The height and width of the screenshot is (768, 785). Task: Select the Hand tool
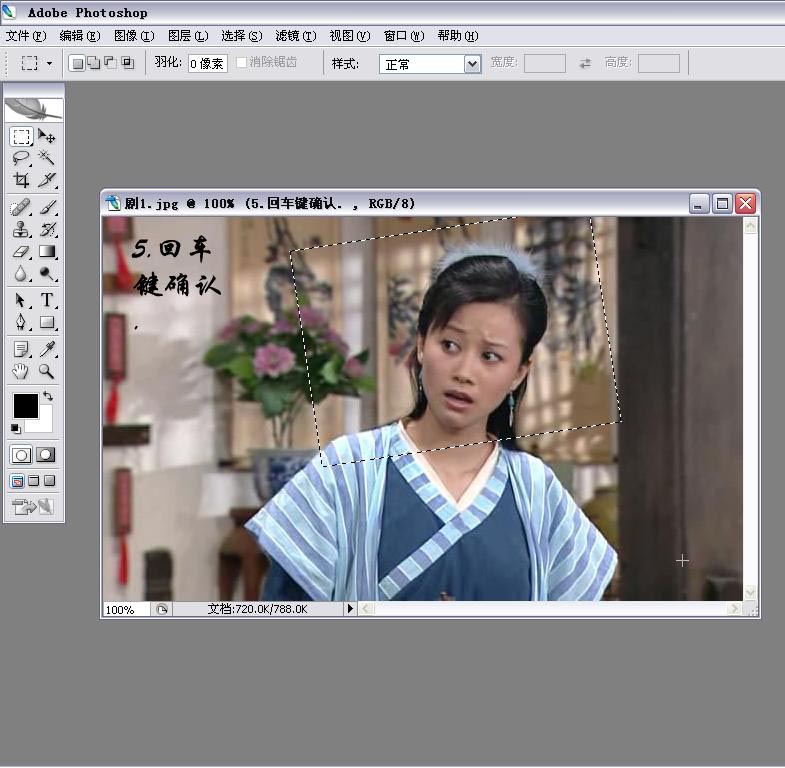[21, 371]
